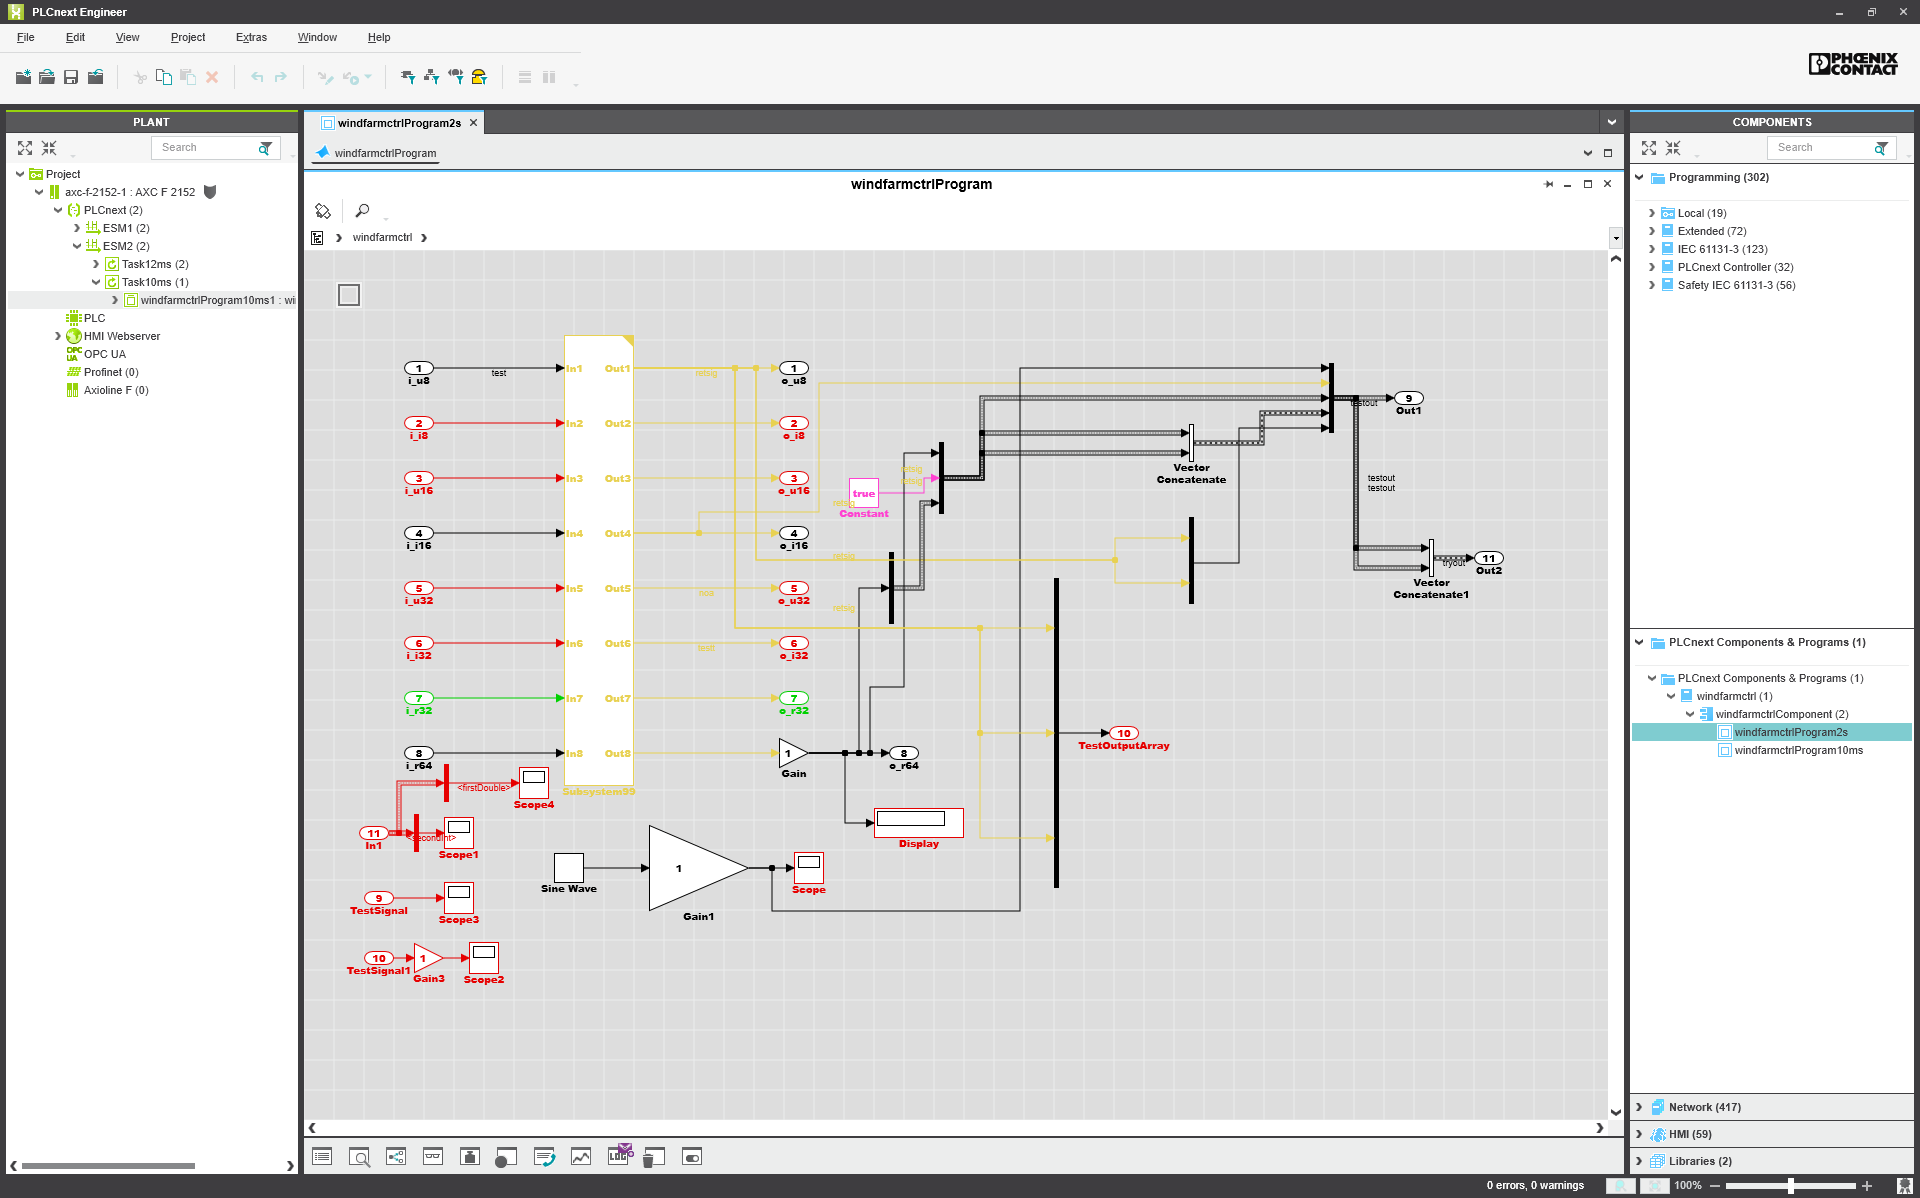
Task: Collapse the Project tree node
Action: (x=20, y=174)
